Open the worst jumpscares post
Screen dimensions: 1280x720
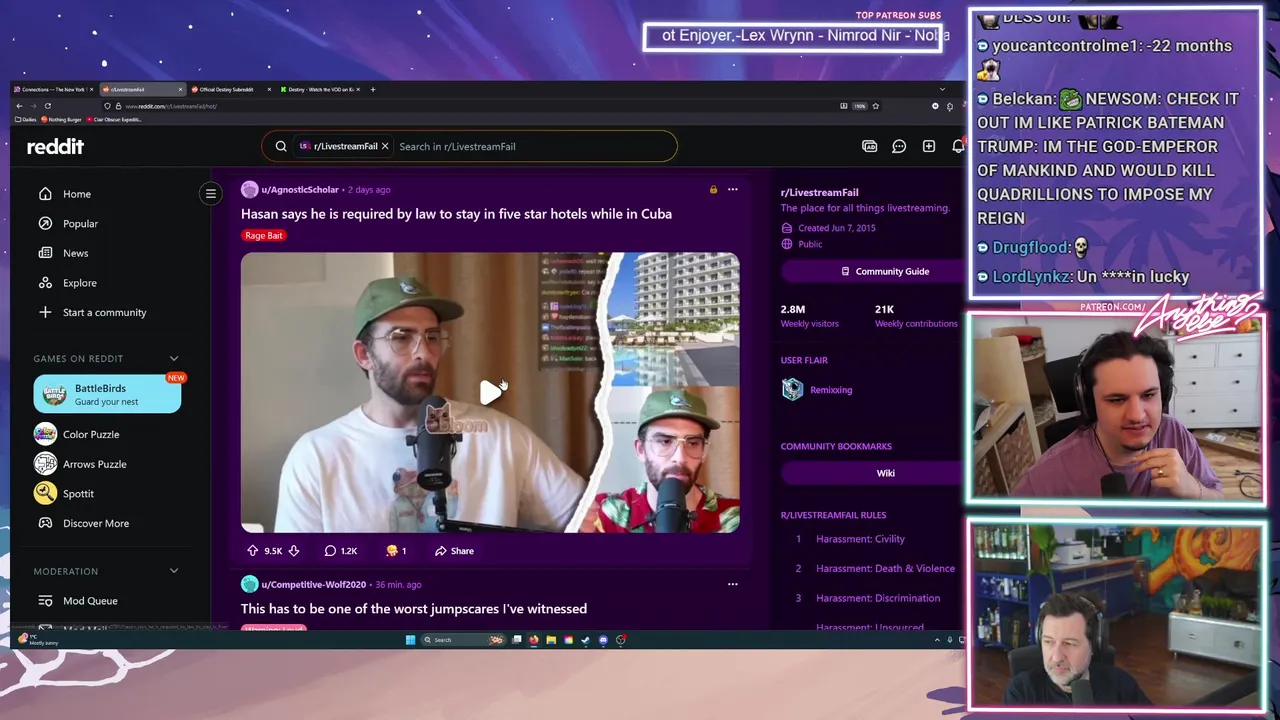tap(414, 609)
